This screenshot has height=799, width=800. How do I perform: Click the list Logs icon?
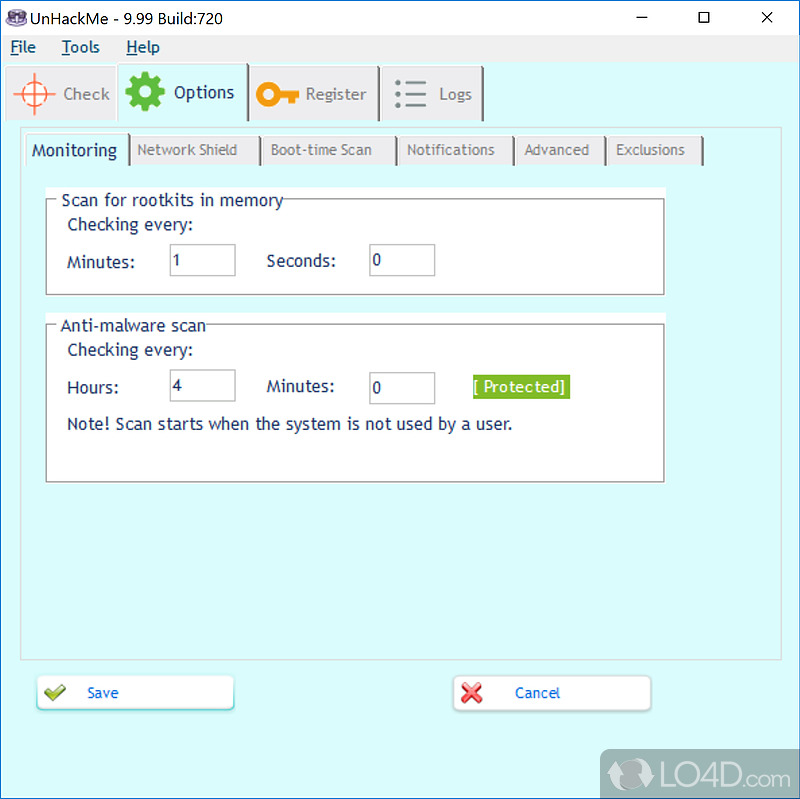point(410,94)
